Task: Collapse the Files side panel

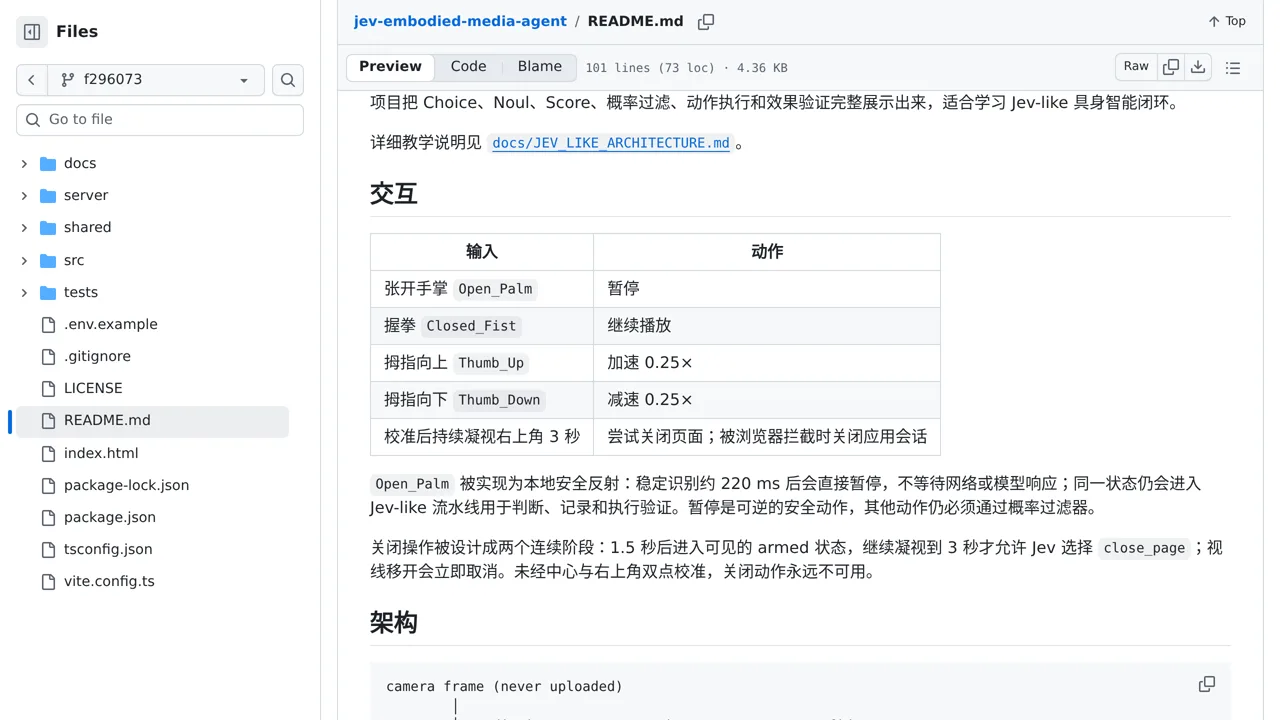Action: point(32,32)
